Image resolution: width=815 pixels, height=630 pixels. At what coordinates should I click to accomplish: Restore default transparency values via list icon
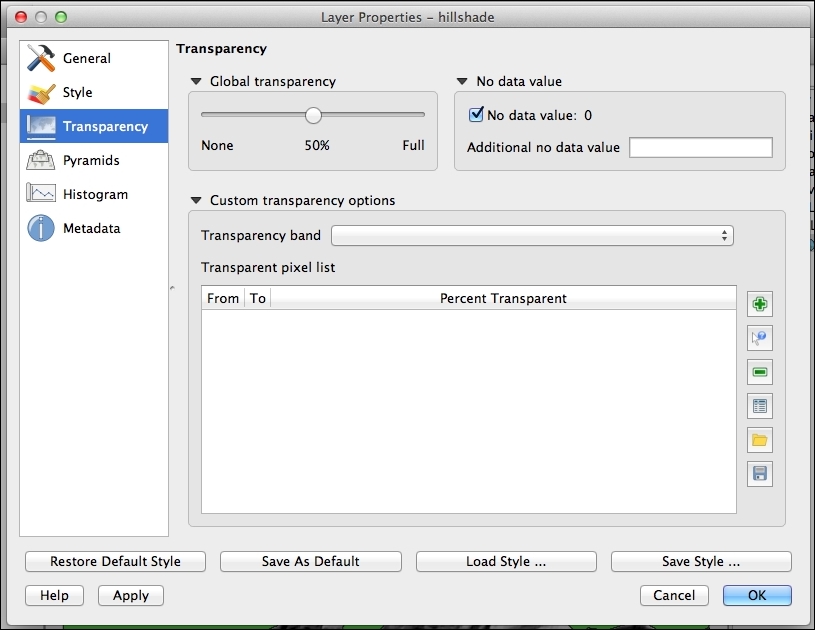point(759,405)
